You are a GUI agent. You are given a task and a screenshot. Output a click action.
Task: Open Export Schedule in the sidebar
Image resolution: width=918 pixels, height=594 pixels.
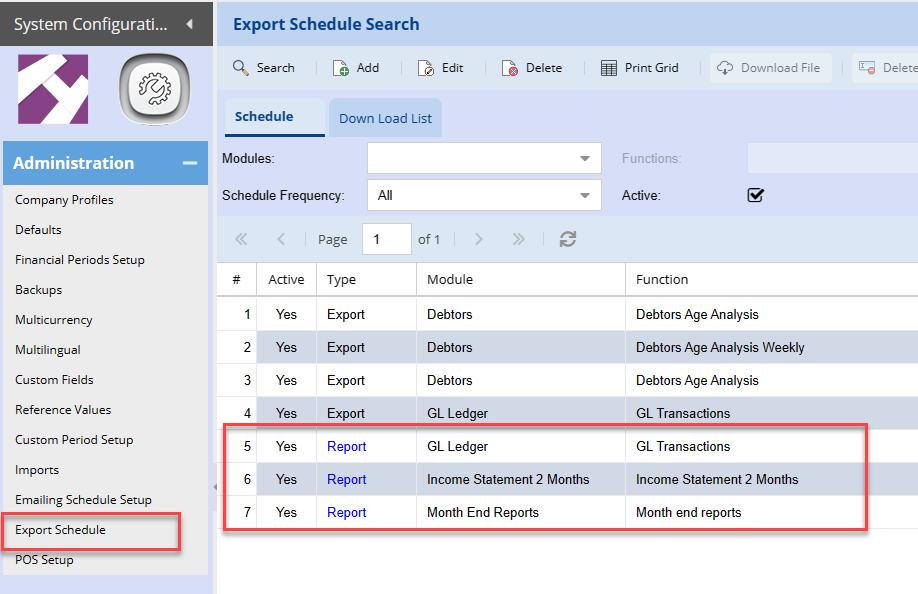pyautogui.click(x=60, y=530)
